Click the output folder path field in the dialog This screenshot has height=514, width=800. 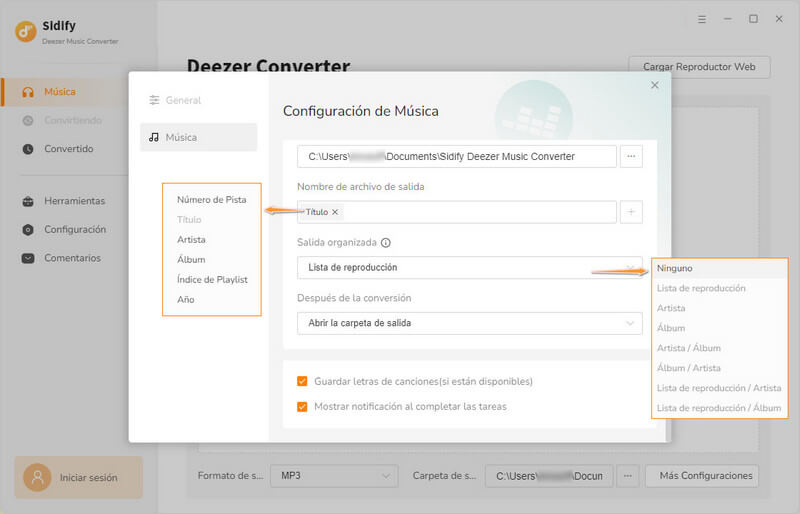click(457, 157)
